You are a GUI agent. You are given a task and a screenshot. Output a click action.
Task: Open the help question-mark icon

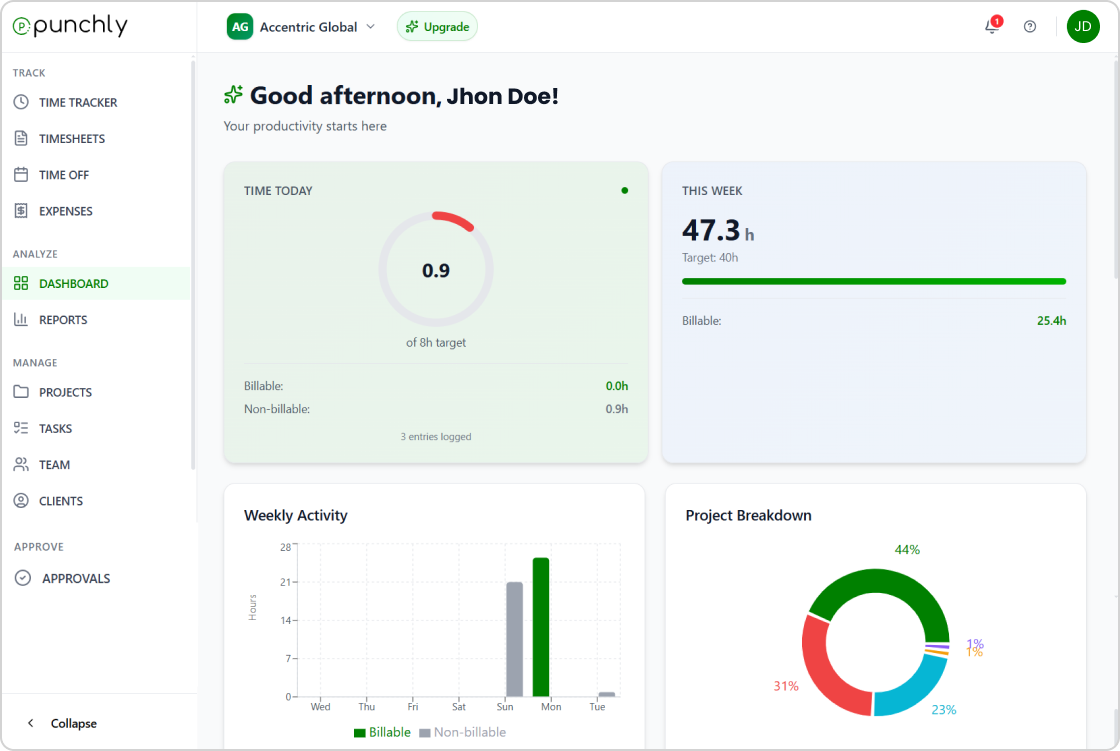point(1030,27)
